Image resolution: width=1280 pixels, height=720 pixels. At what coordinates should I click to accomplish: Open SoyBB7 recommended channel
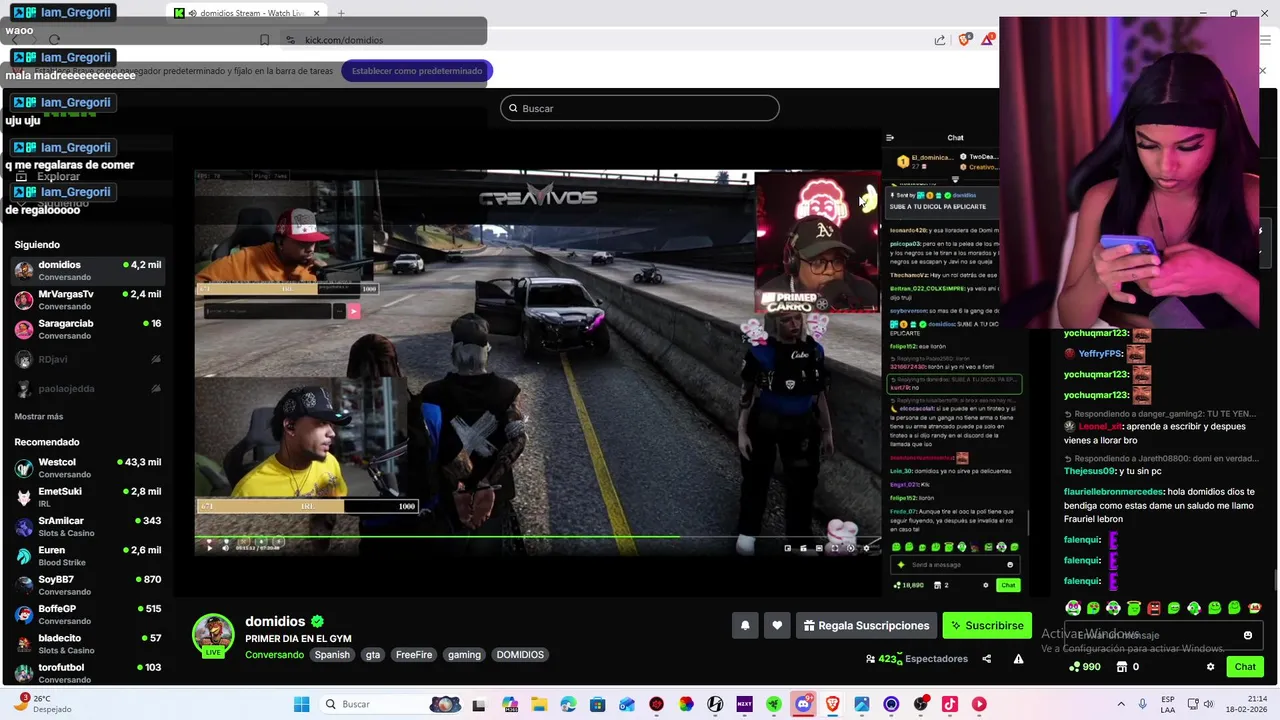[x=87, y=585]
